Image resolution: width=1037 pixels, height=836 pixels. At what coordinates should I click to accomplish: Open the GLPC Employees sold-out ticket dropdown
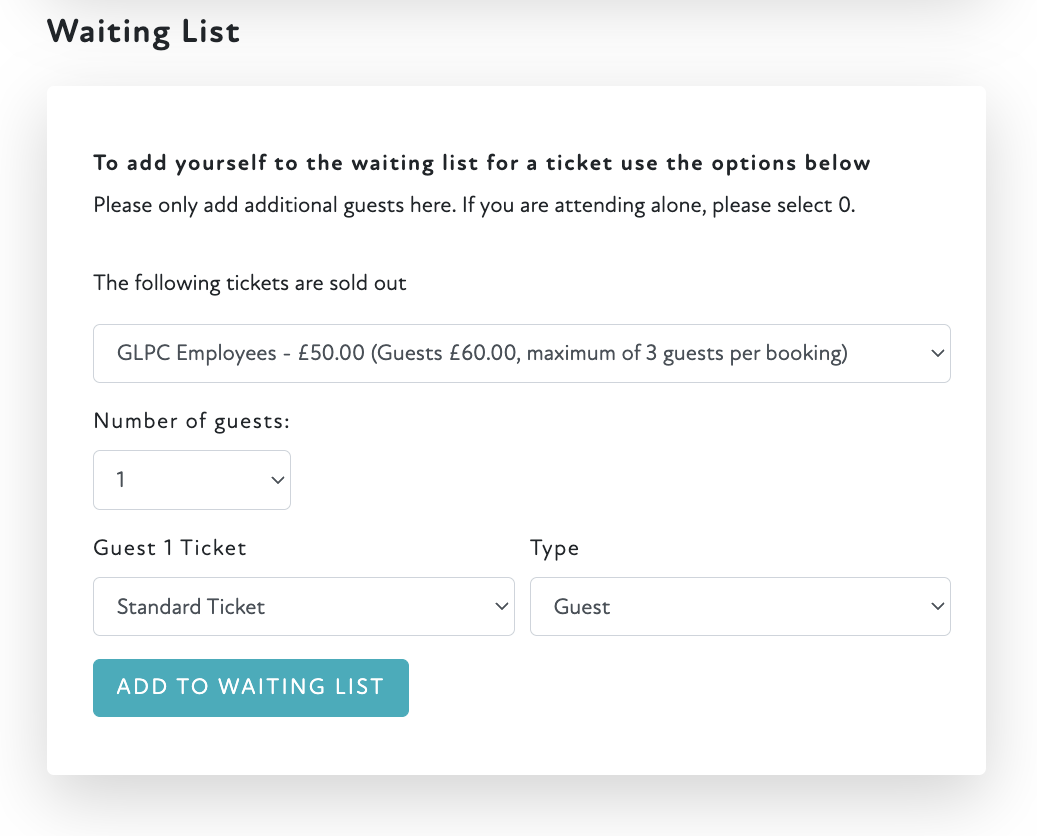click(x=521, y=353)
